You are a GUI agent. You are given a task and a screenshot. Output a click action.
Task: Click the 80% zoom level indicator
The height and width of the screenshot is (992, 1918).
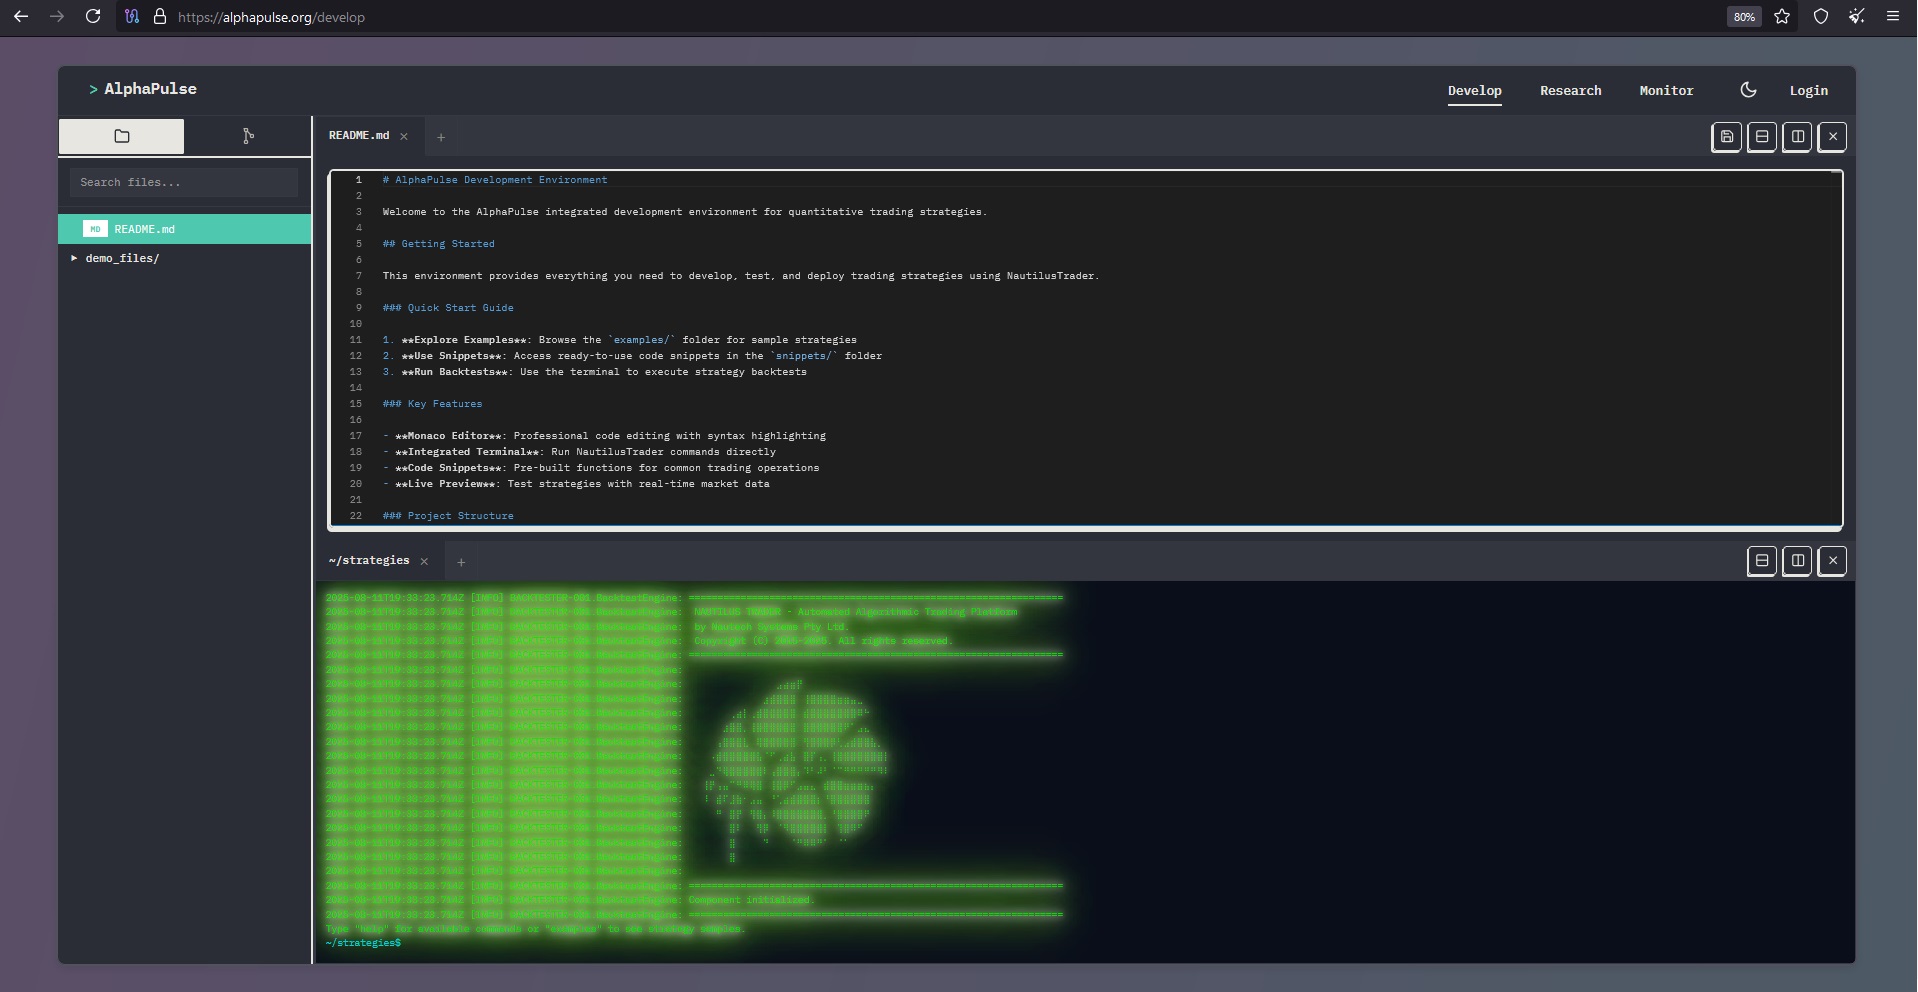point(1744,17)
